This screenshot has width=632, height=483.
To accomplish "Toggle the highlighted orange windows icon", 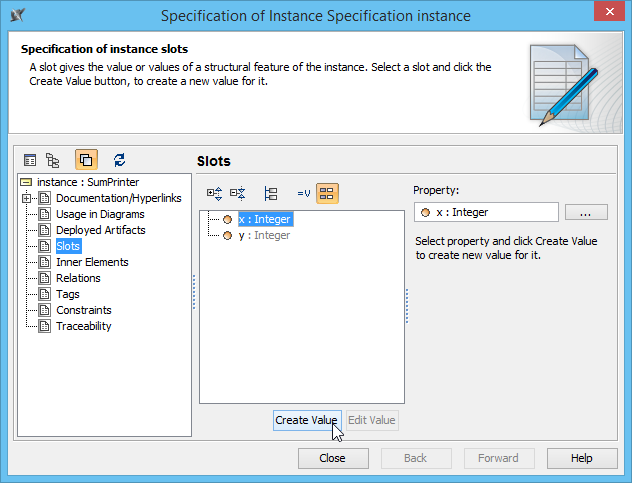I will pos(86,160).
